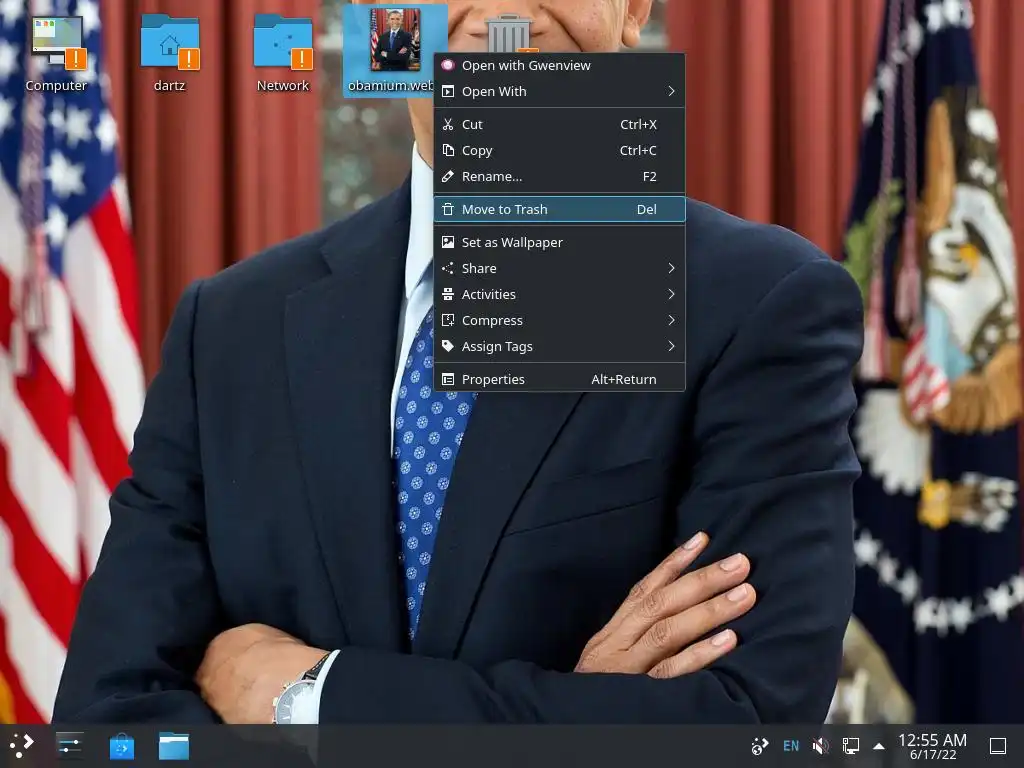Open System Settings from the taskbar
1024x768 pixels.
point(69,746)
